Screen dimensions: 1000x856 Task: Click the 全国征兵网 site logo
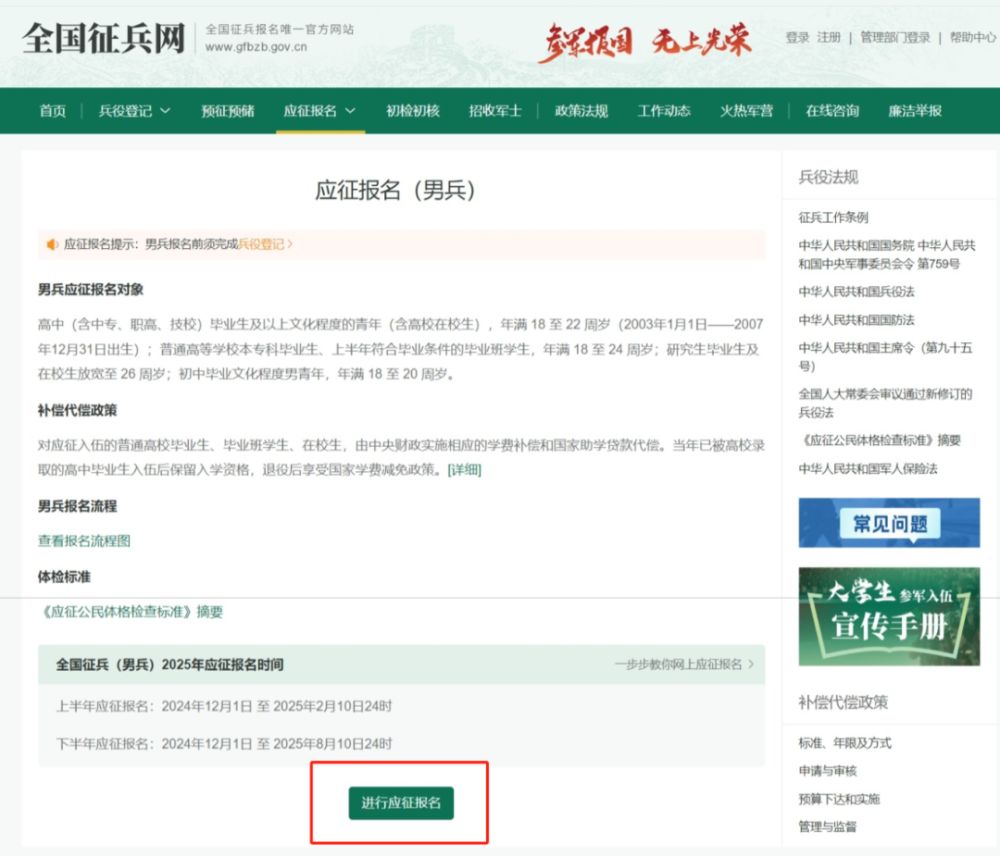pyautogui.click(x=104, y=38)
